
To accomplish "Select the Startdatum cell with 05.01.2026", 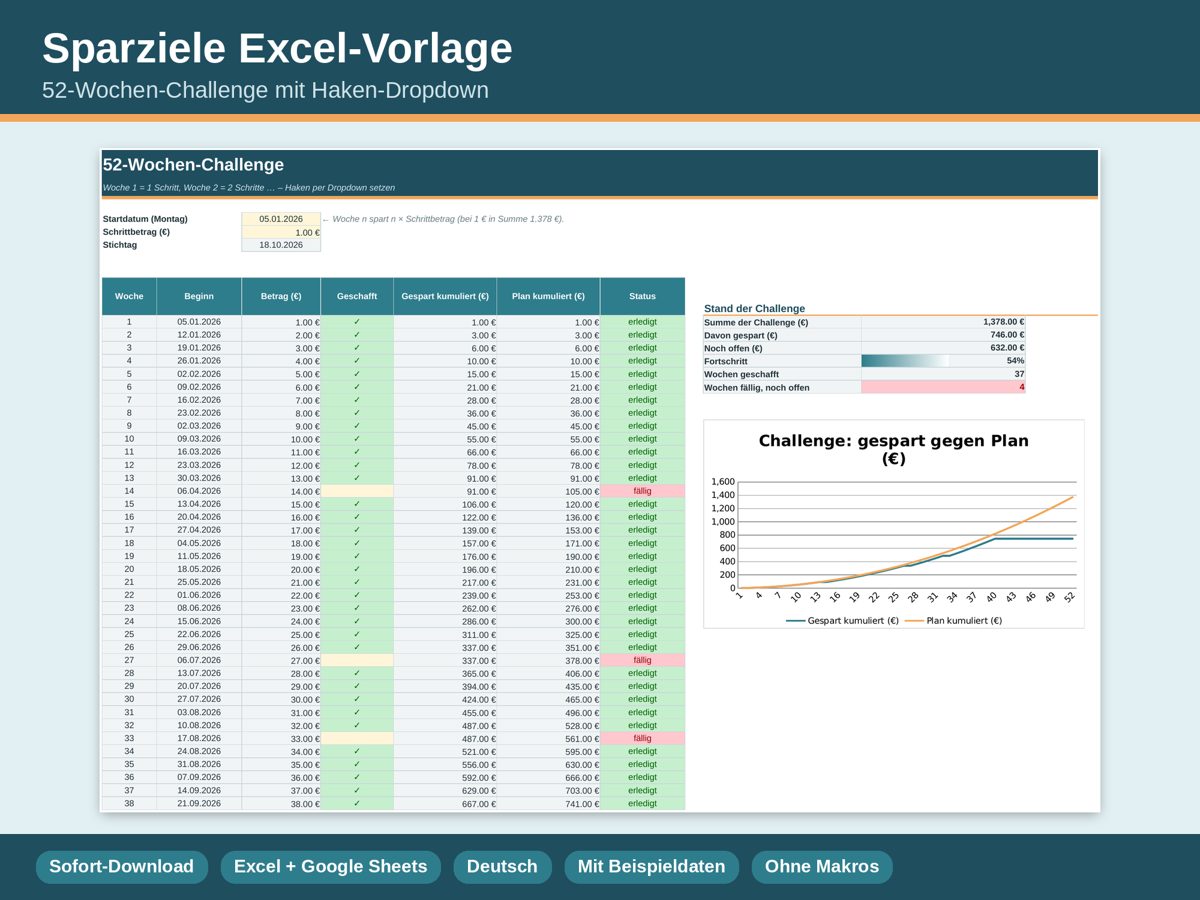I will (281, 219).
